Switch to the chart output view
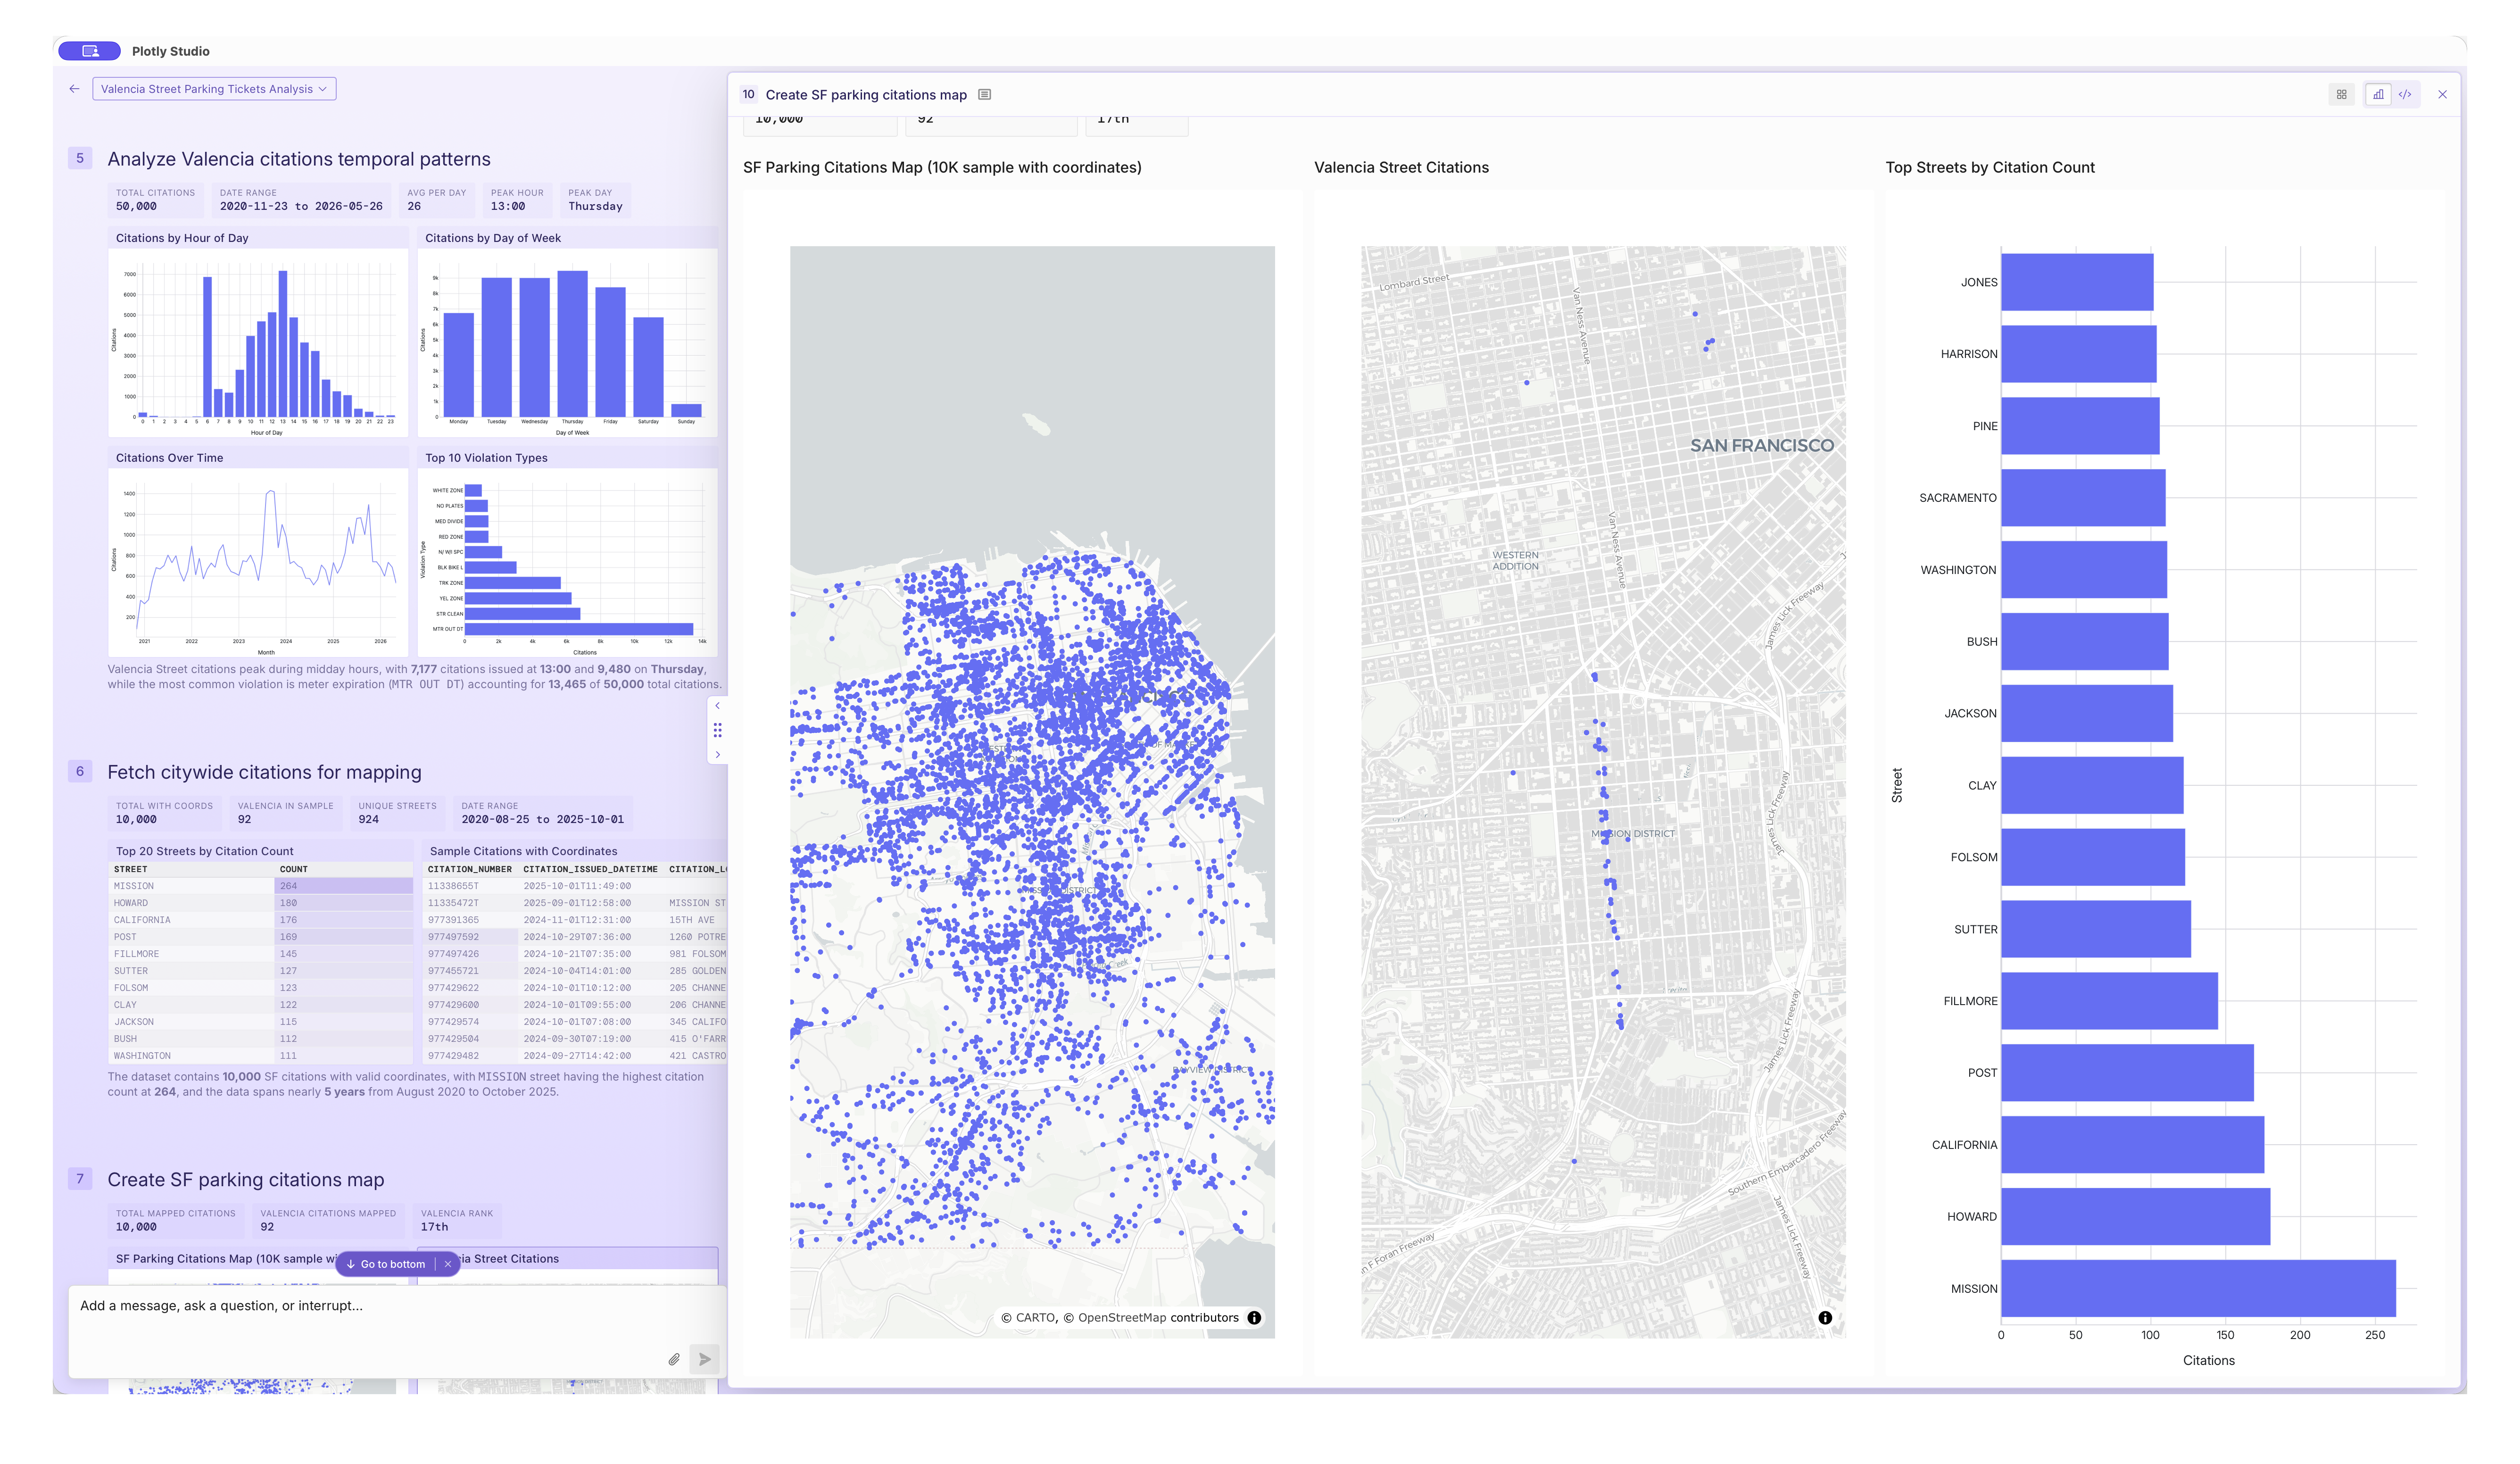This screenshot has height=1464, width=2520. pyautogui.click(x=2378, y=95)
